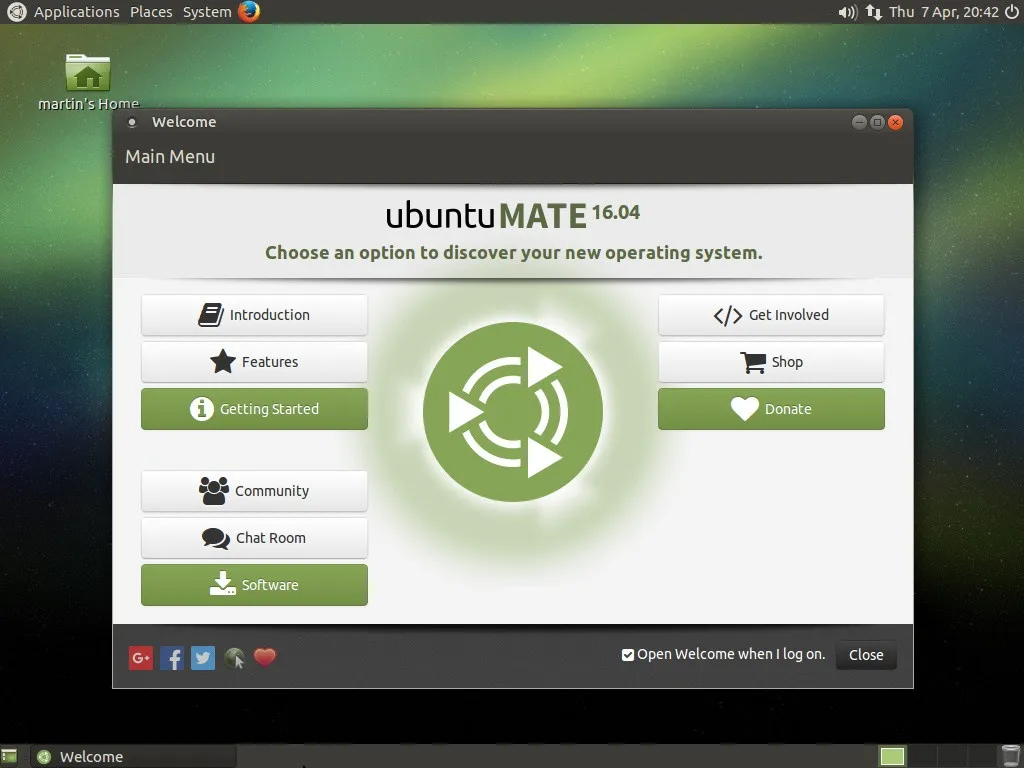Screen dimensions: 1024x768
Task: Expand the Places menu
Action: click(x=151, y=12)
